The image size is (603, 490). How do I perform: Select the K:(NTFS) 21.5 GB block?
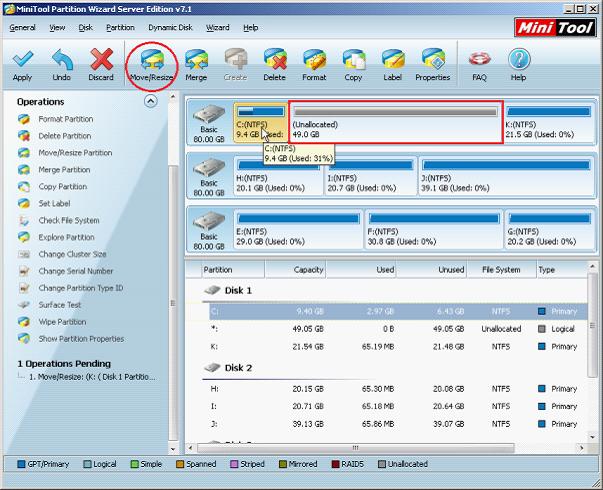tap(548, 122)
